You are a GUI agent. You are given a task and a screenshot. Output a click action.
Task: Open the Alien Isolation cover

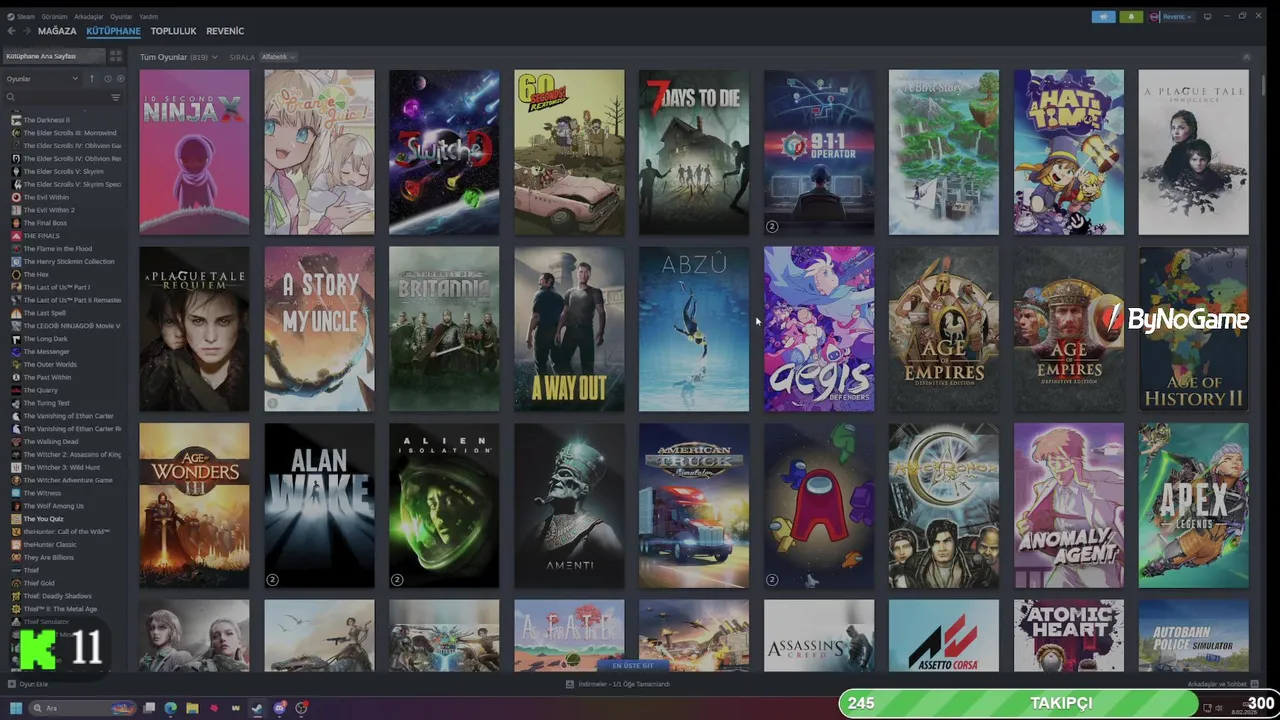click(444, 506)
